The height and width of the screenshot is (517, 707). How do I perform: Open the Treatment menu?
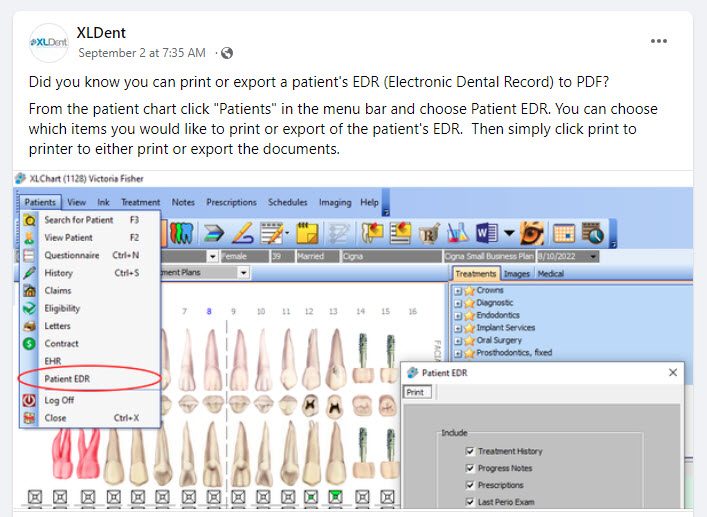[141, 202]
